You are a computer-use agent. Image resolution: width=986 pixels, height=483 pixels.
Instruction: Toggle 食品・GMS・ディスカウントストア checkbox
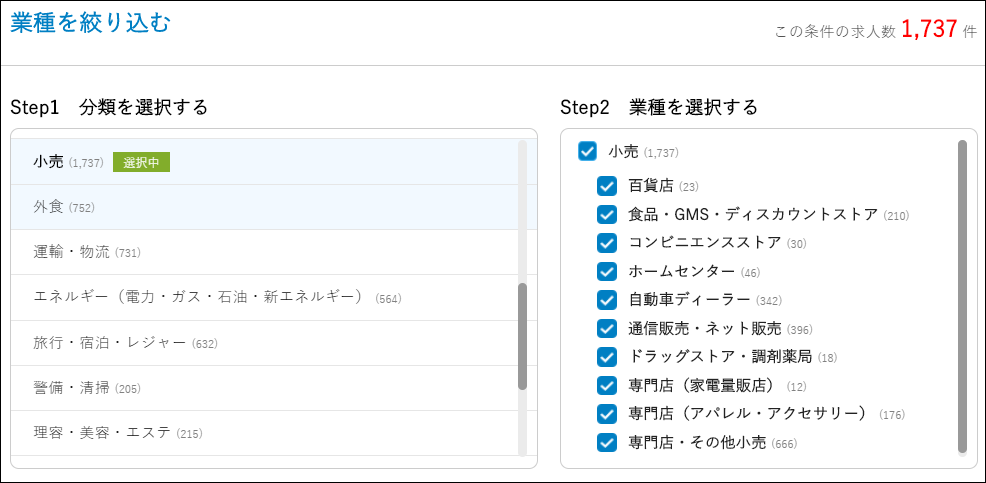(x=607, y=215)
